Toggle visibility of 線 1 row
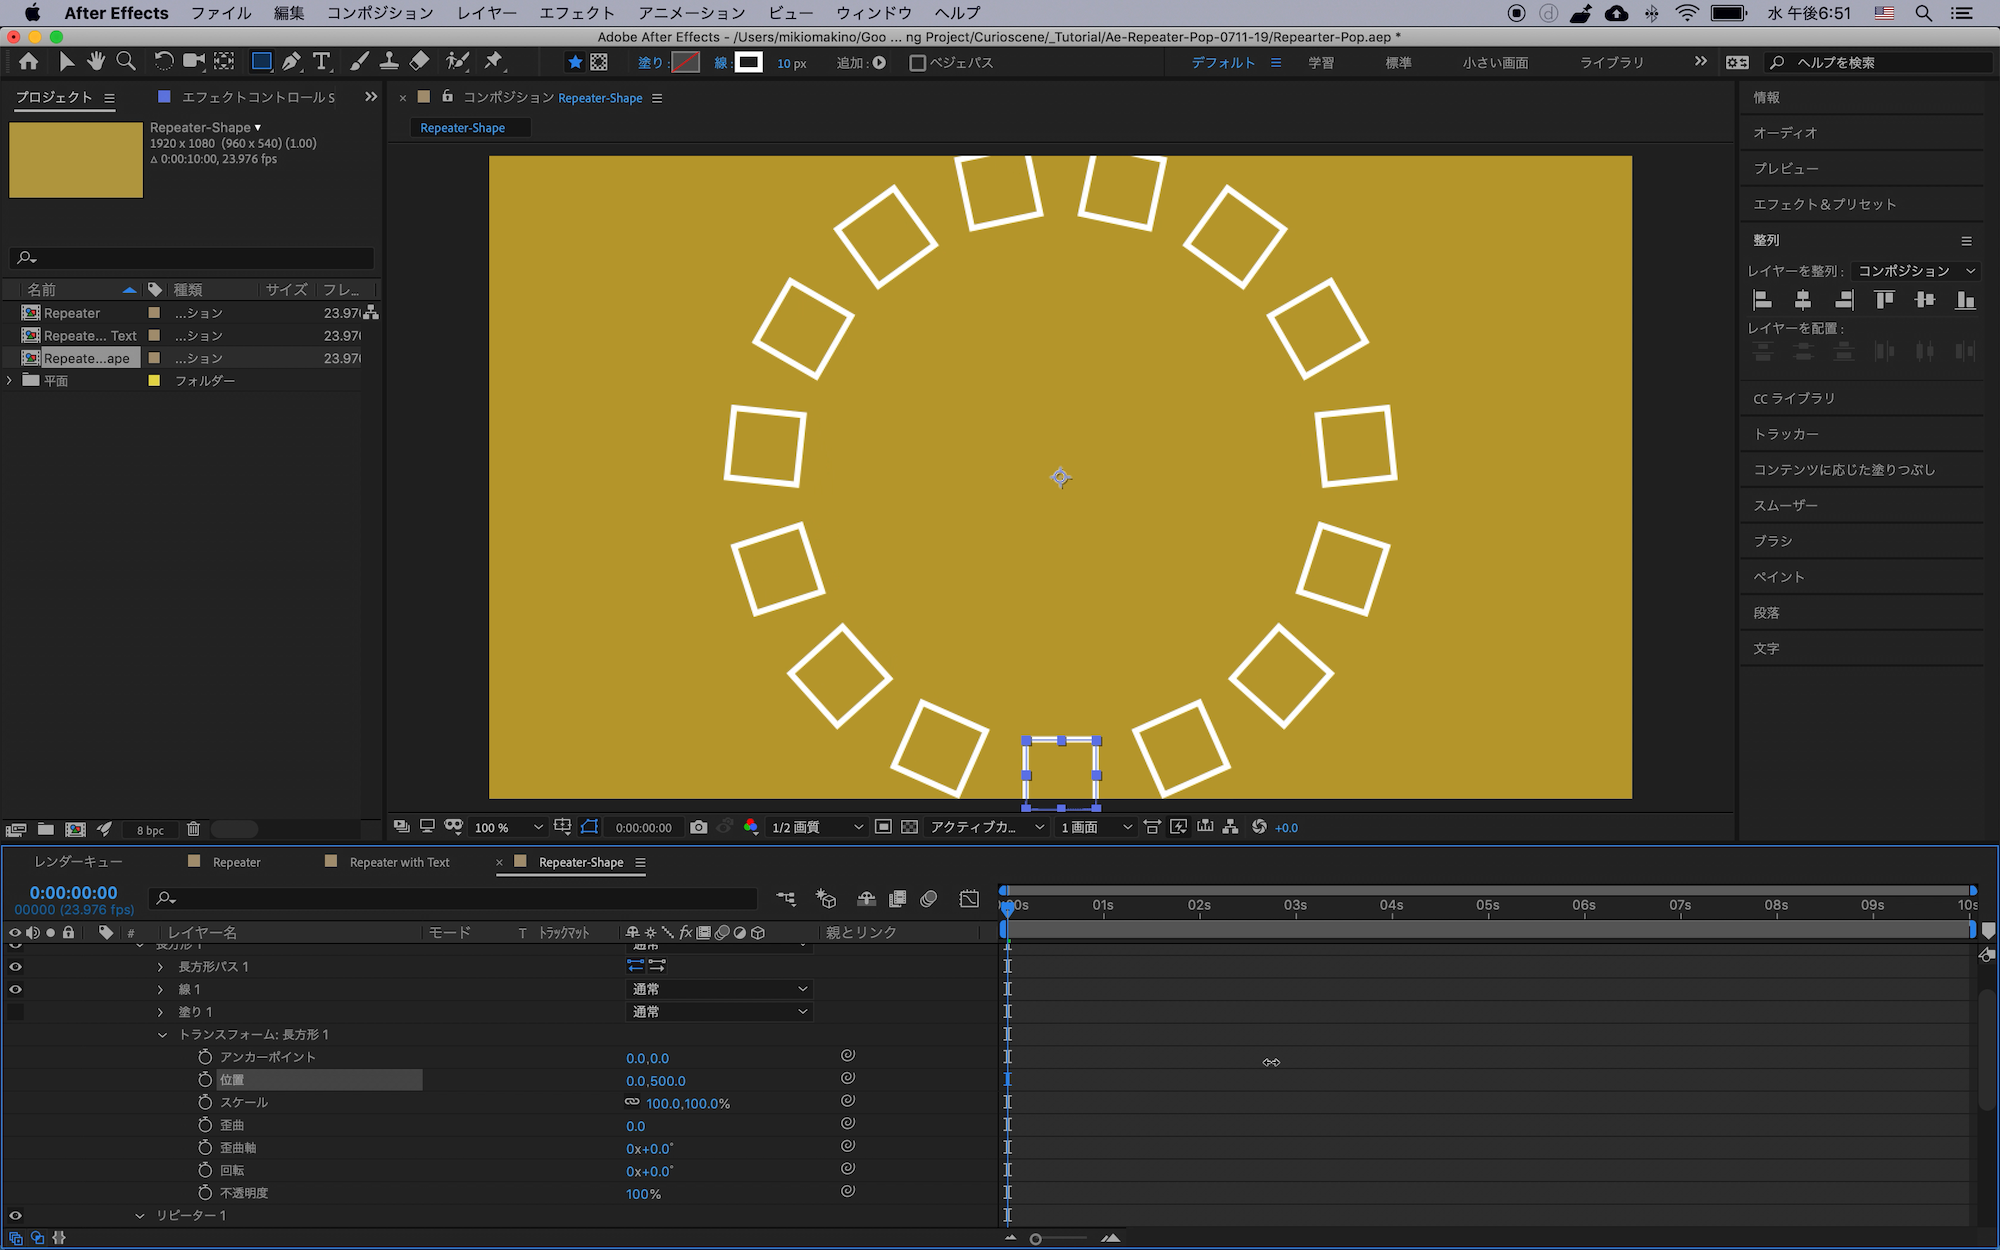The height and width of the screenshot is (1250, 2000). click(15, 989)
